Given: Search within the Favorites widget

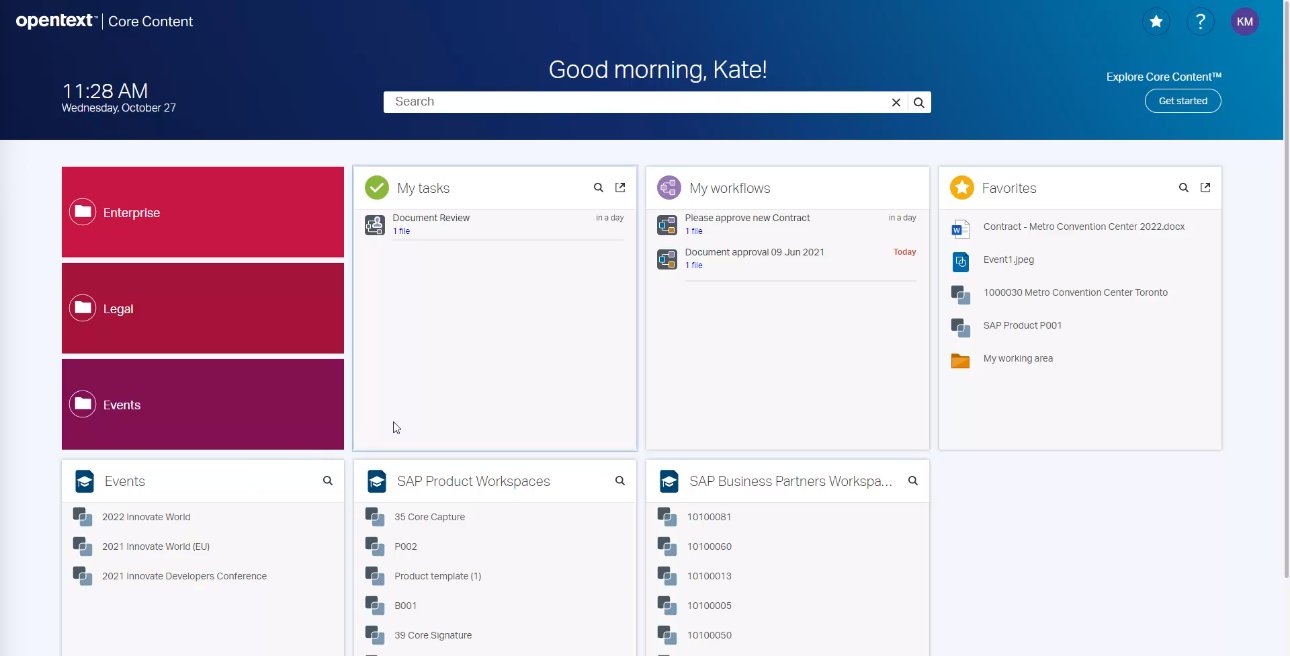Looking at the screenshot, I should (x=1183, y=188).
